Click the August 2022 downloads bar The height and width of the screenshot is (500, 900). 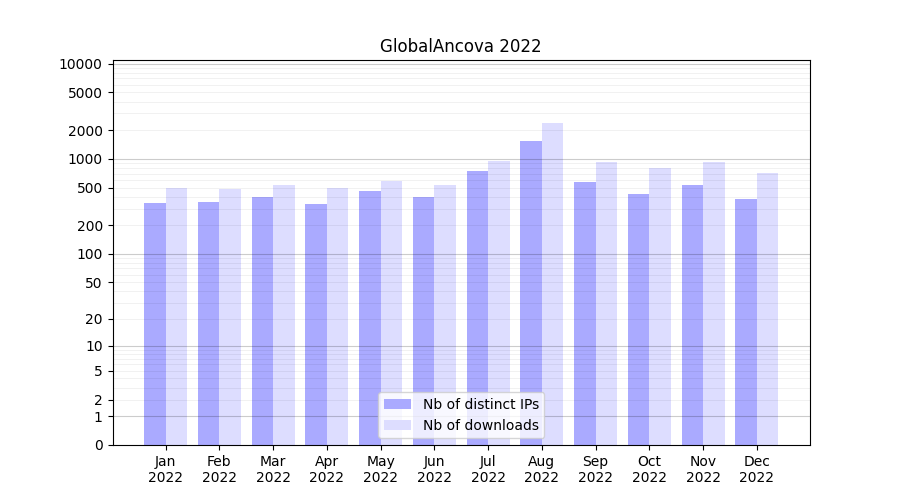[552, 284]
